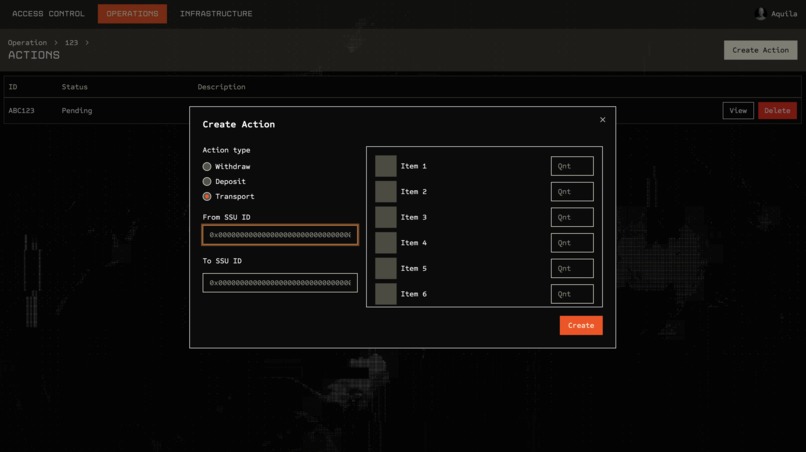Click the Pending status cell
This screenshot has width=806, height=452.
coord(77,111)
